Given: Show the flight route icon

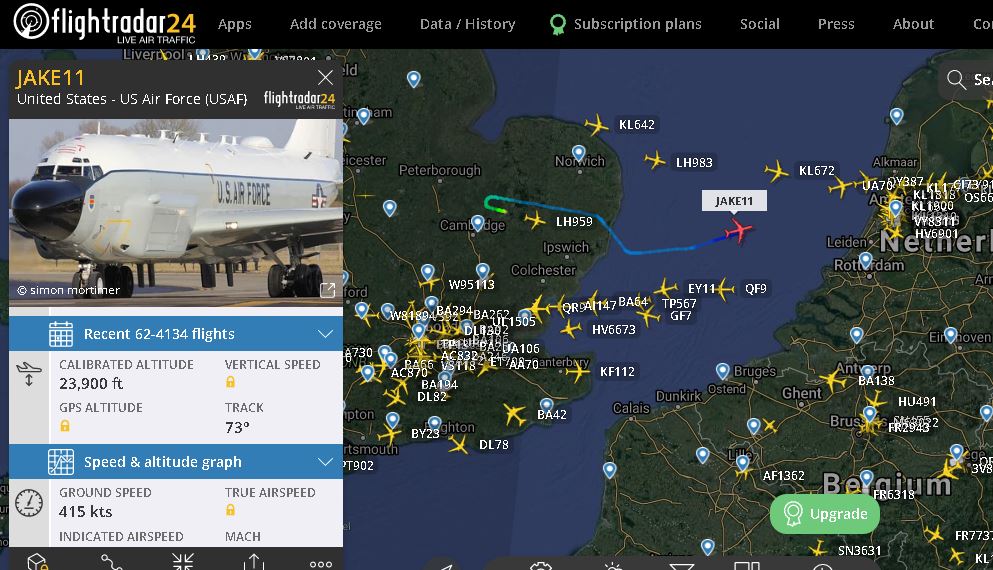Looking at the screenshot, I should [111, 562].
